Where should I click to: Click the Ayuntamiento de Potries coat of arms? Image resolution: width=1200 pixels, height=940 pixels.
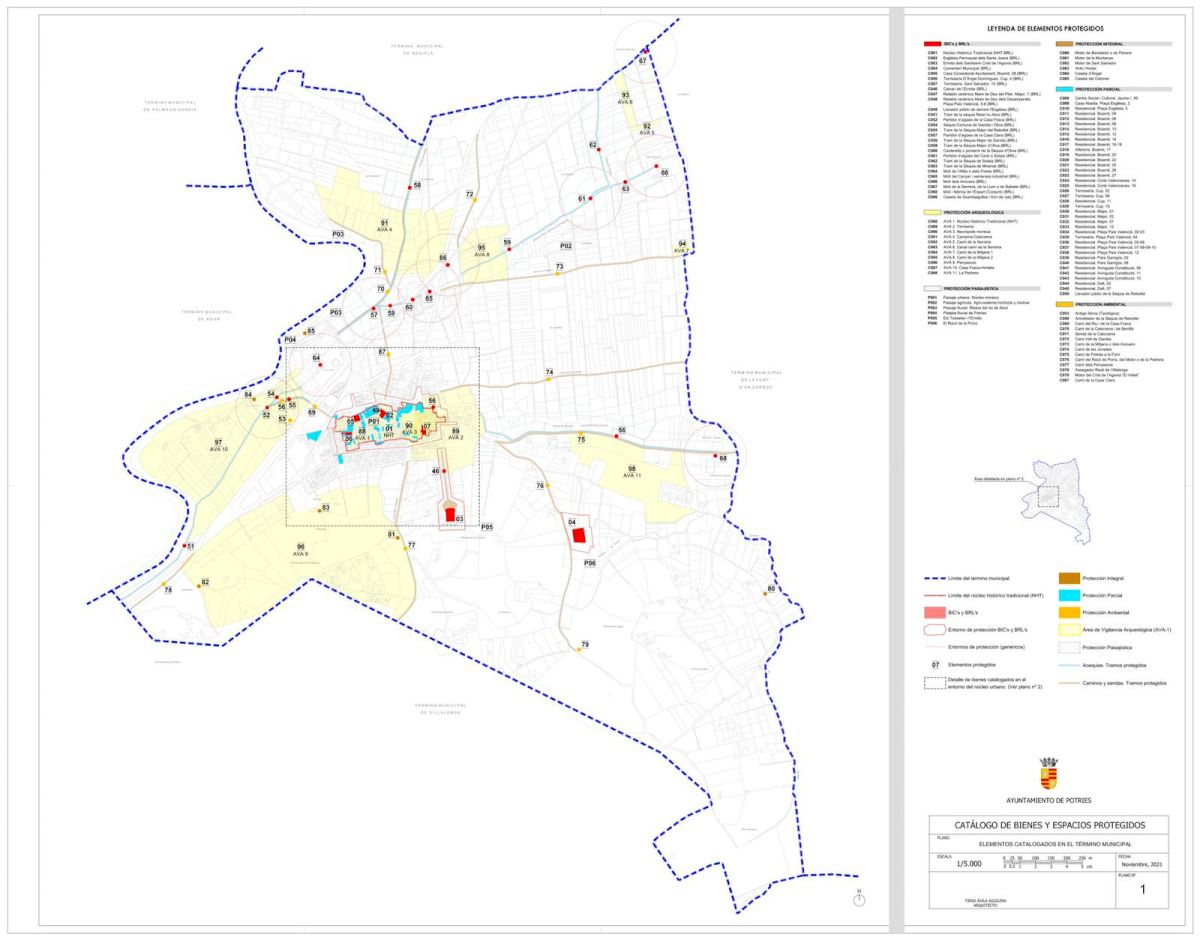(x=1048, y=775)
